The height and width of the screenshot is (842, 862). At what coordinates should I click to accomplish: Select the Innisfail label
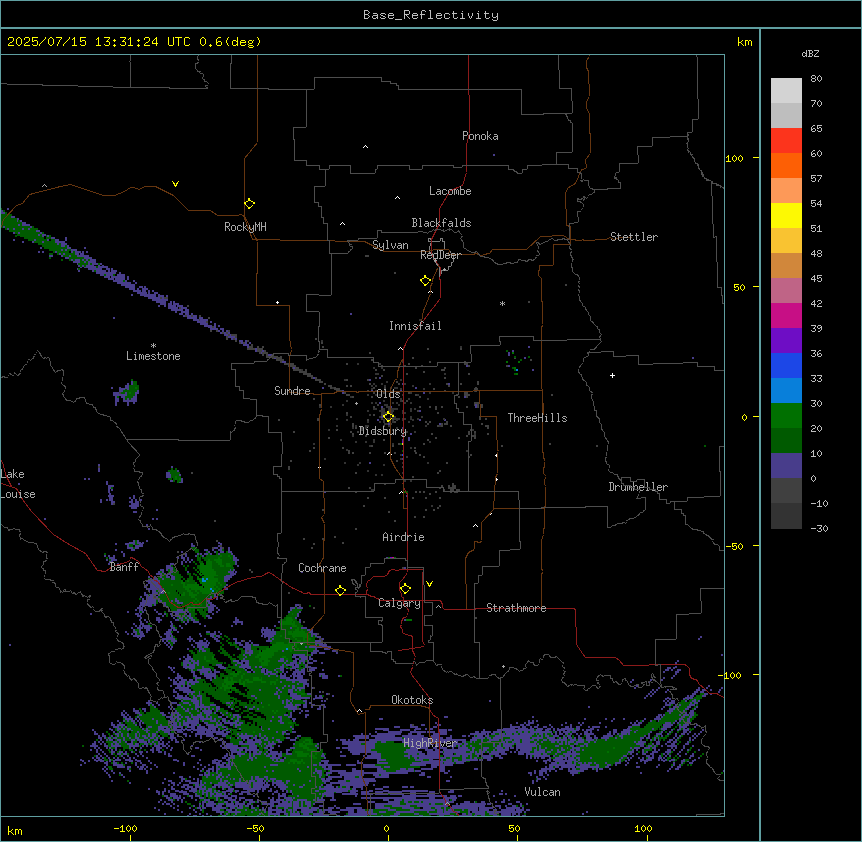pos(415,326)
